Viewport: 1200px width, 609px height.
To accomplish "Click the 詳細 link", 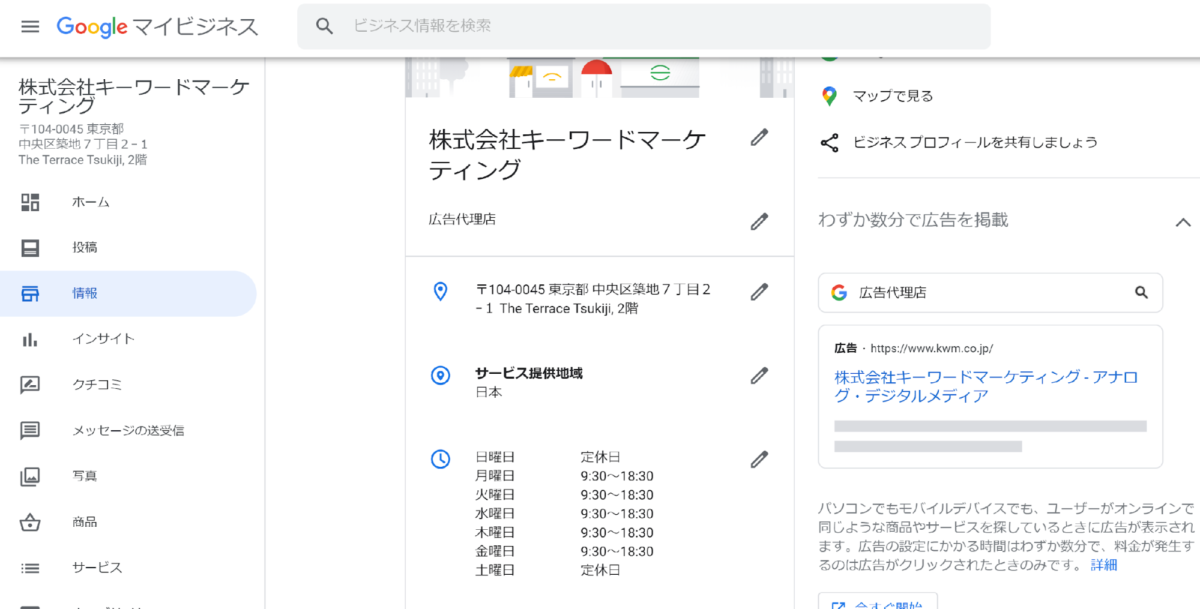I will pyautogui.click(x=1104, y=565).
